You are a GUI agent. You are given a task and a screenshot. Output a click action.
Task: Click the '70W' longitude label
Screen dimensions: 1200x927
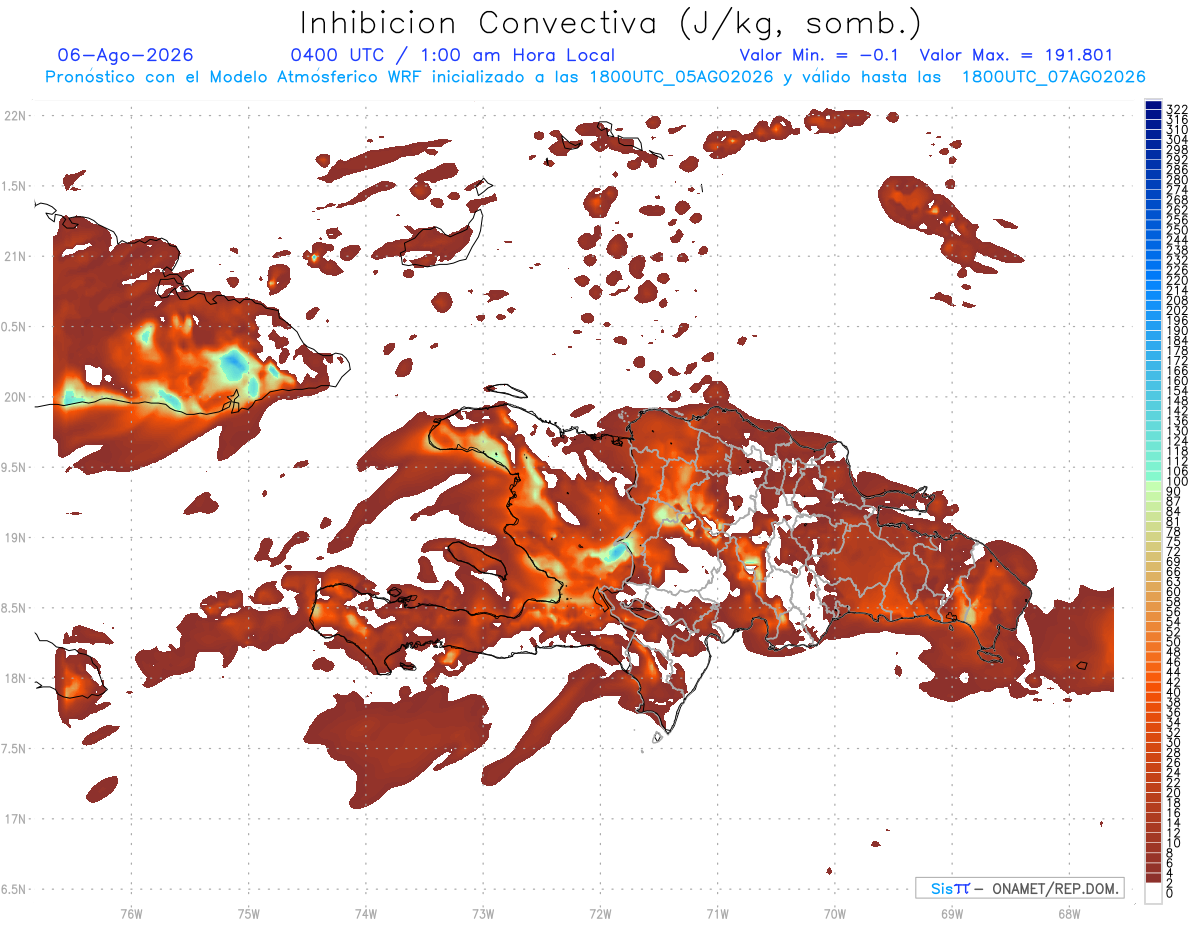[835, 912]
